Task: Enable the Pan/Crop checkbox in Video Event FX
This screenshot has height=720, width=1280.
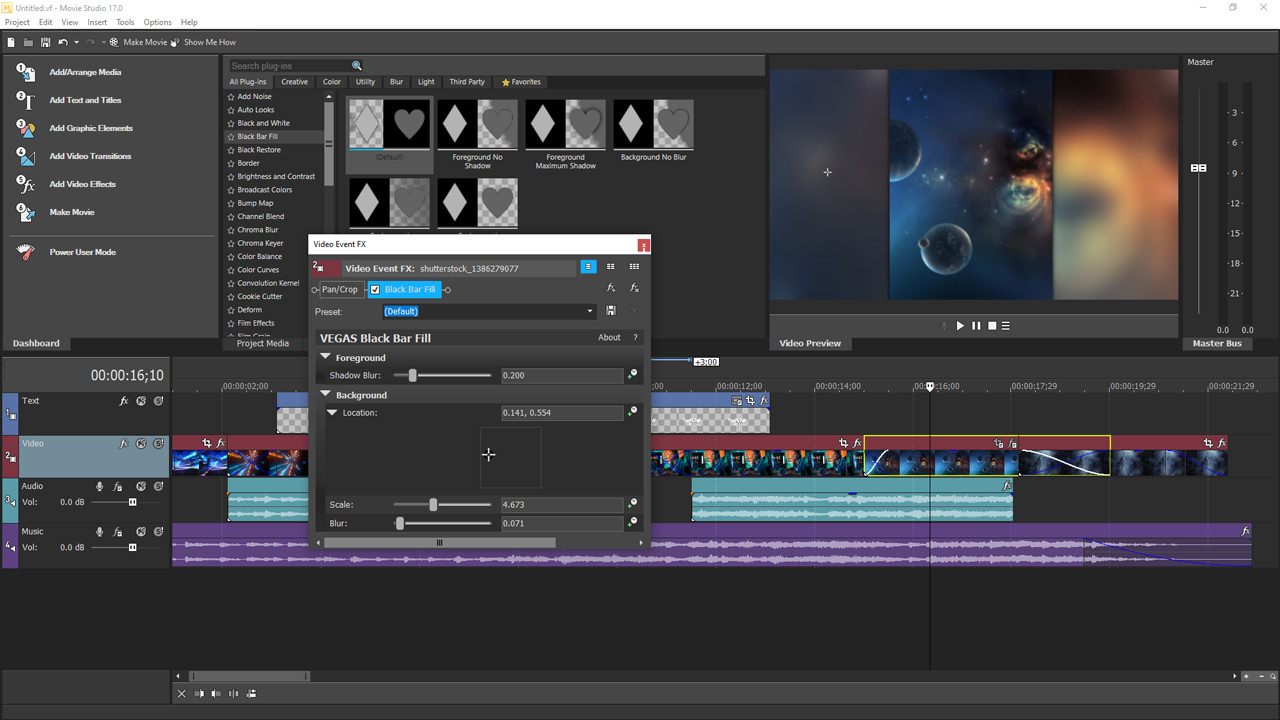Action: [x=341, y=289]
